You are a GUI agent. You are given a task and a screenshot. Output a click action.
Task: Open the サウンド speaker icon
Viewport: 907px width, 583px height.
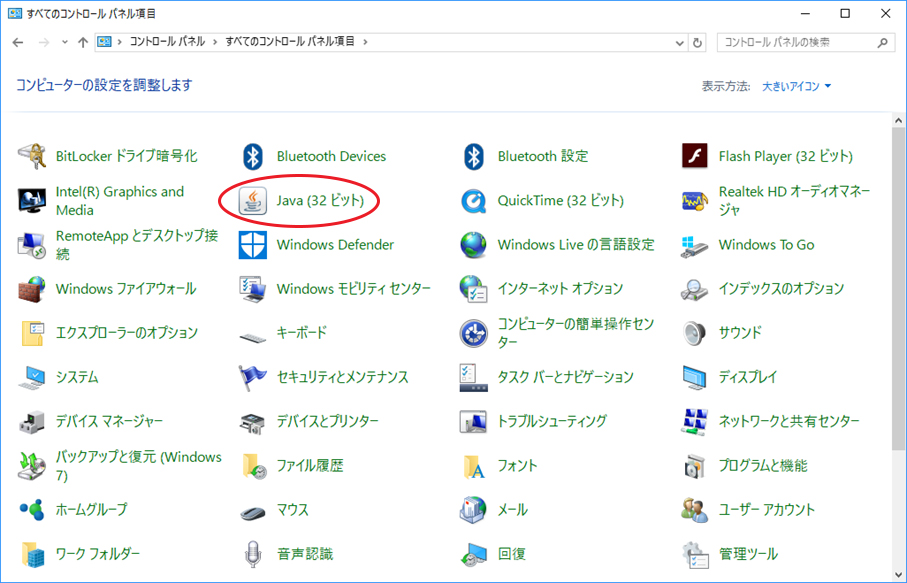(x=695, y=333)
